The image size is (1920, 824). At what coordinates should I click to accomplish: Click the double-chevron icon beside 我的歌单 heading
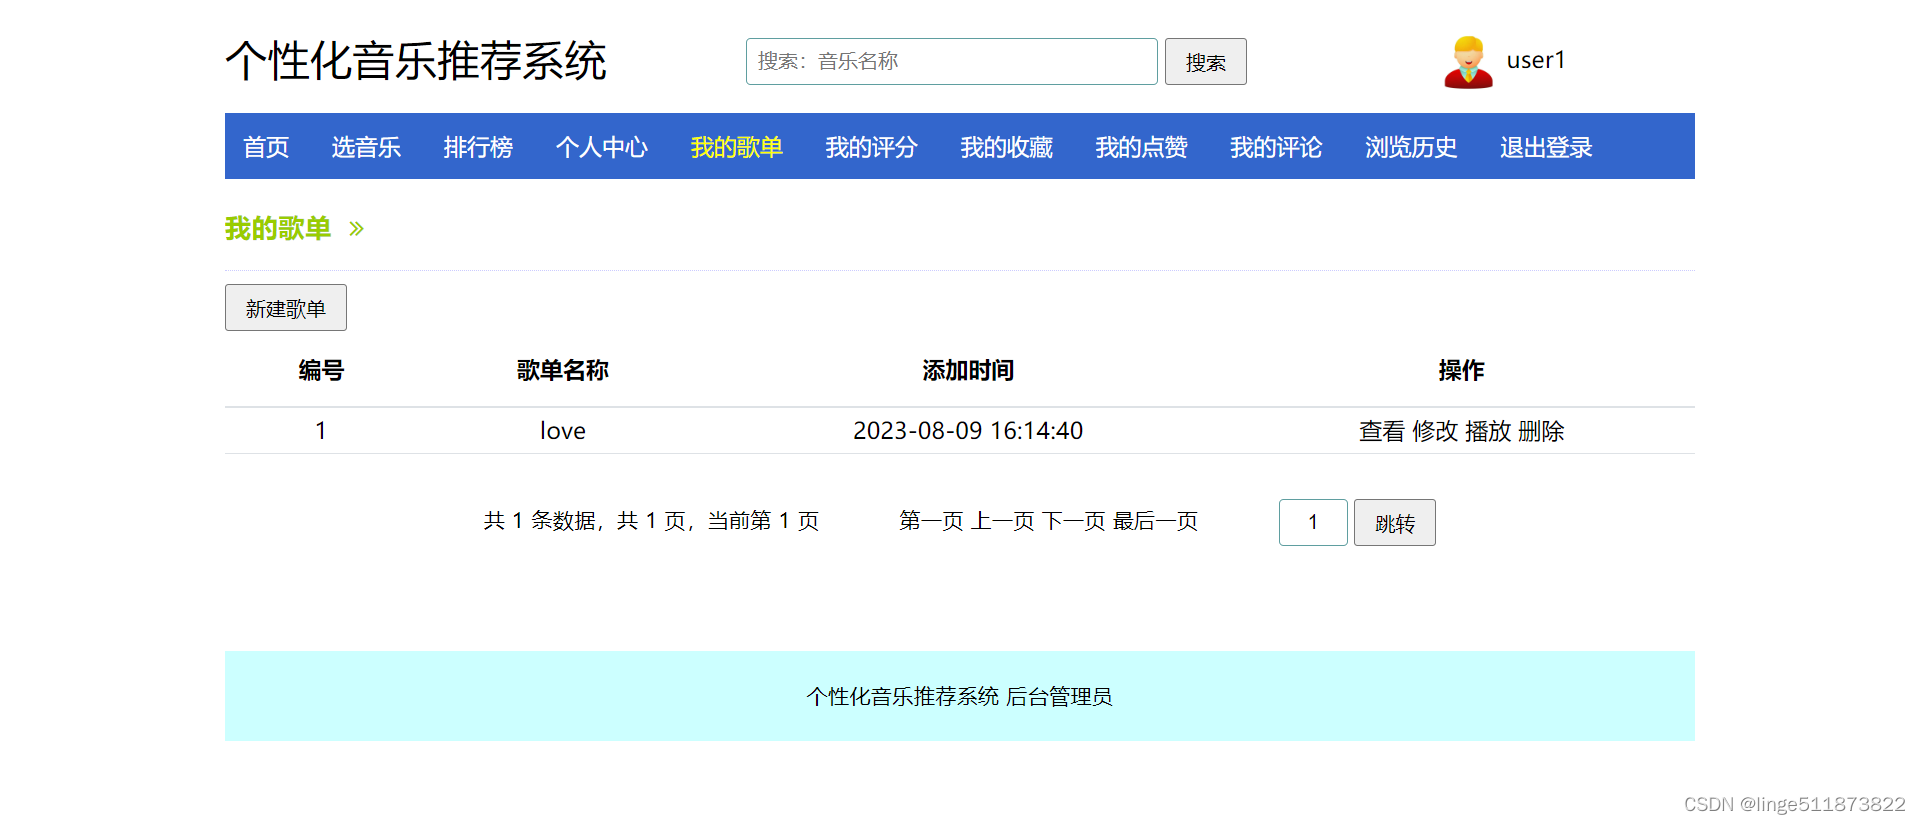tap(356, 229)
